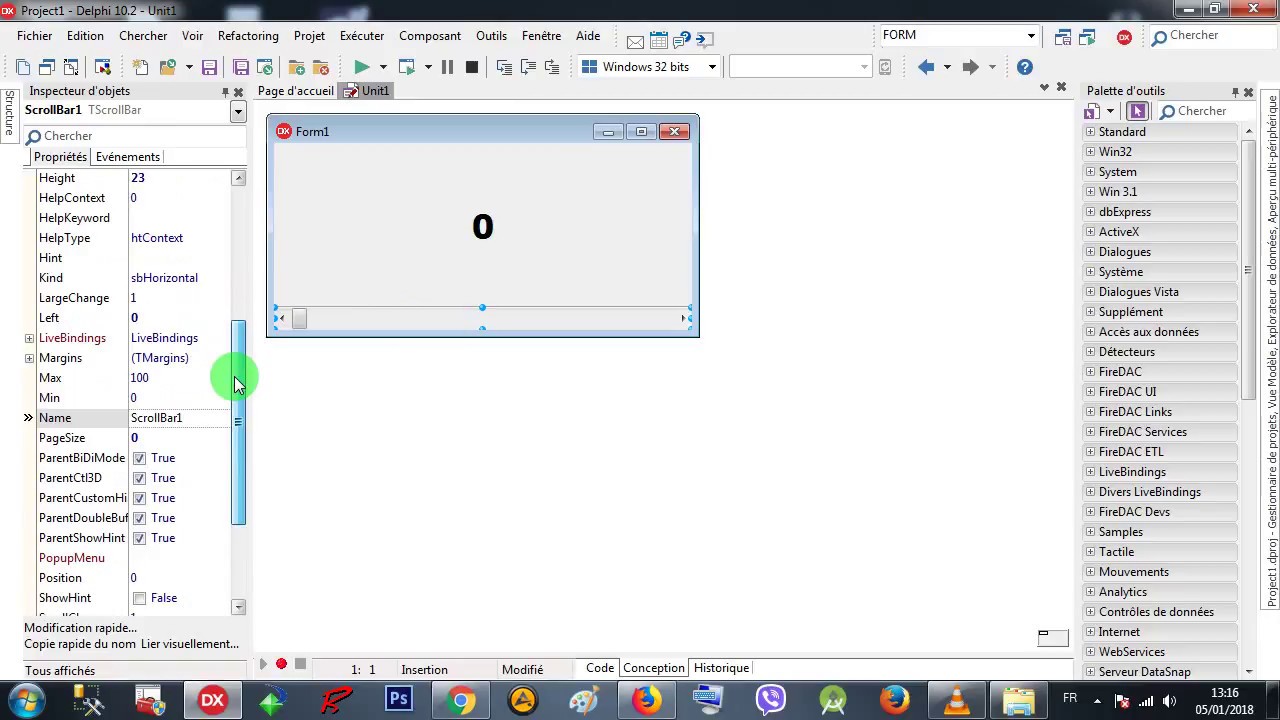
Task: Click the Save (purple floppy) icon
Action: tap(209, 67)
